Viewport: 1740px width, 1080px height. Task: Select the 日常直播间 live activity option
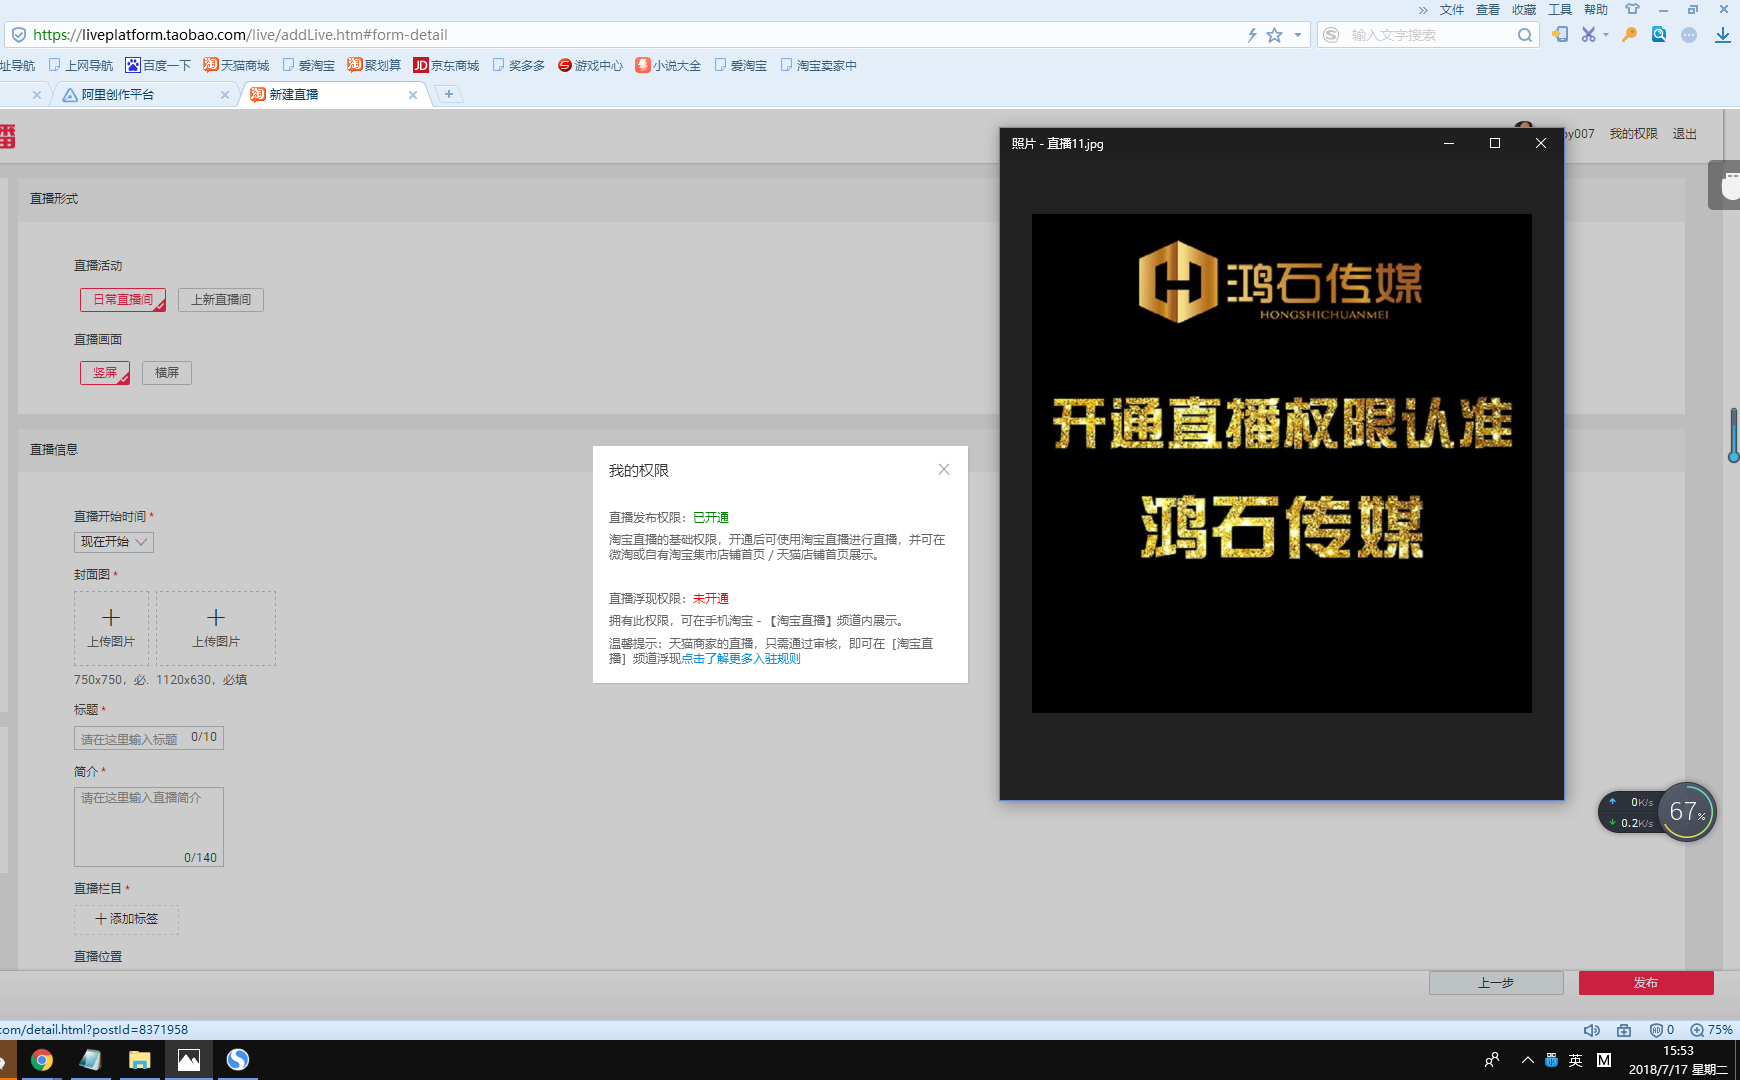123,300
